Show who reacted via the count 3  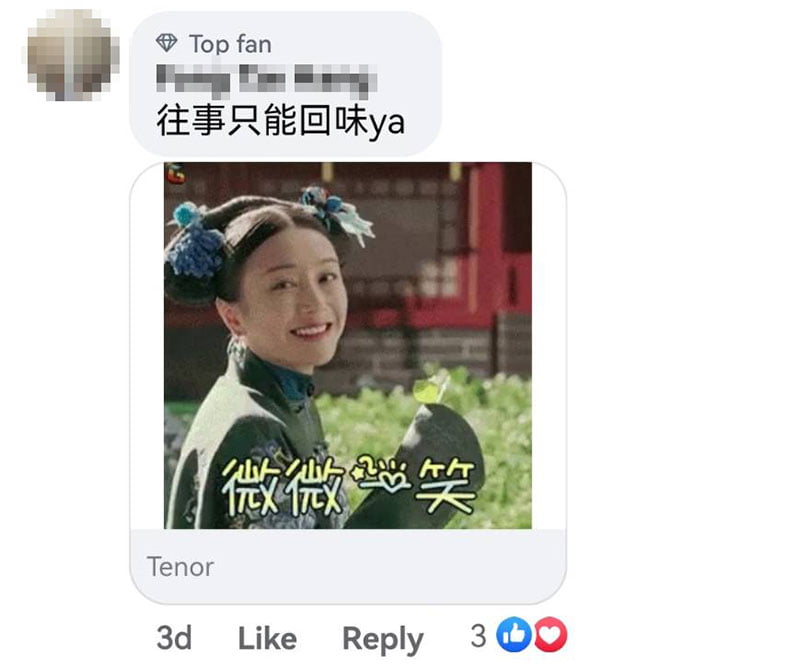click(x=478, y=636)
